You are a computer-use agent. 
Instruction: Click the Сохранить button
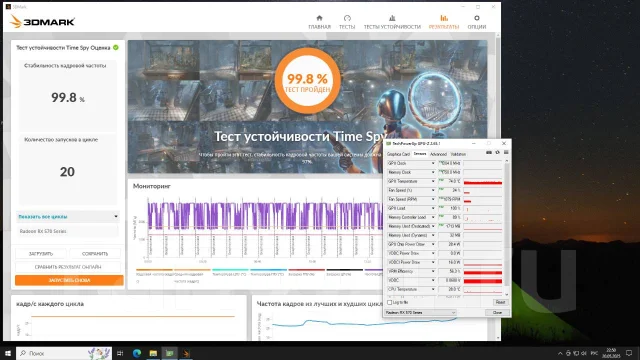point(95,253)
